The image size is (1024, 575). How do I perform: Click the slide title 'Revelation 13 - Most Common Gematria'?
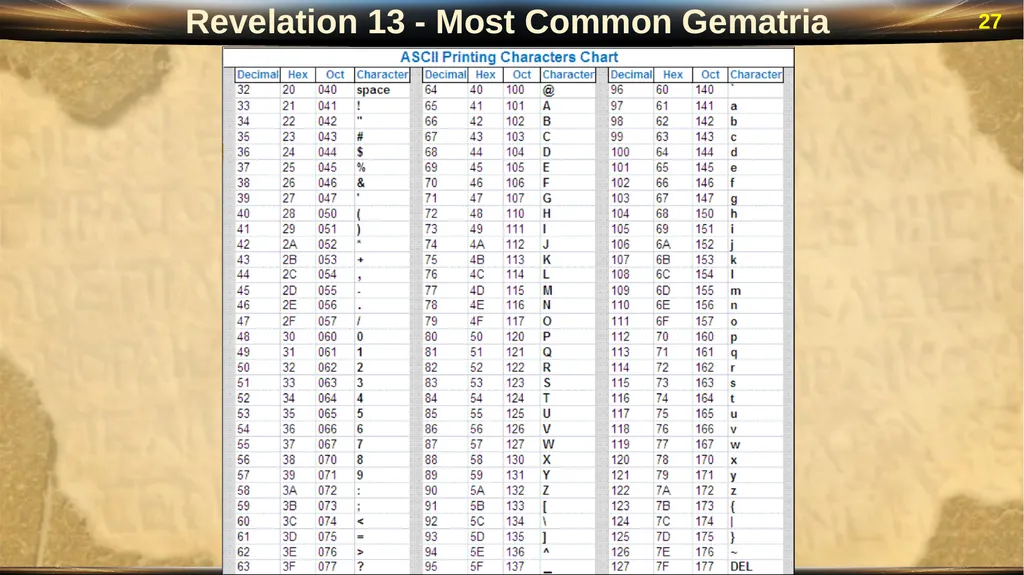tap(507, 22)
